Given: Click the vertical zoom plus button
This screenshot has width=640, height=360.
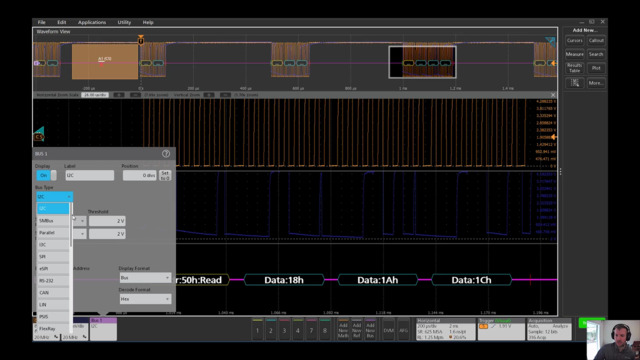Looking at the screenshot, I should click(x=209, y=95).
